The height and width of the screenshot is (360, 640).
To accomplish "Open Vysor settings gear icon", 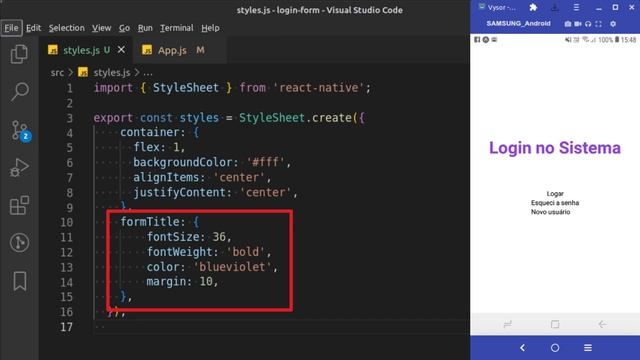I will coord(613,24).
